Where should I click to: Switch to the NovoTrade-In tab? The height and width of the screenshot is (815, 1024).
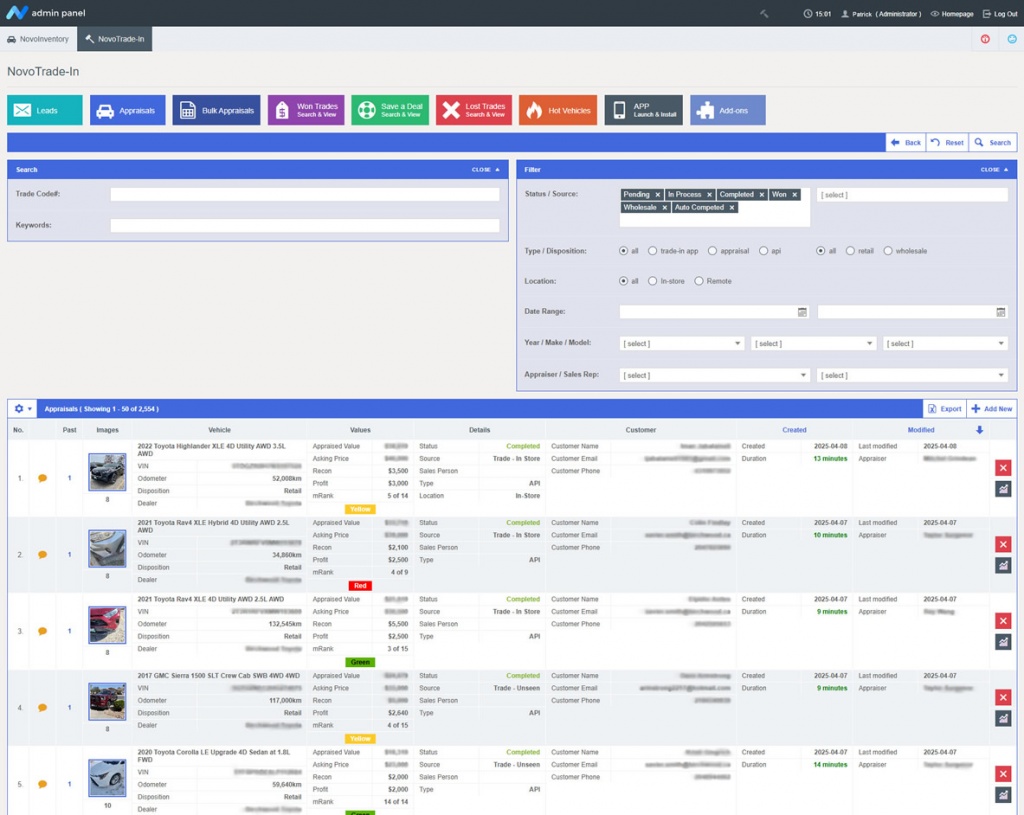point(115,39)
